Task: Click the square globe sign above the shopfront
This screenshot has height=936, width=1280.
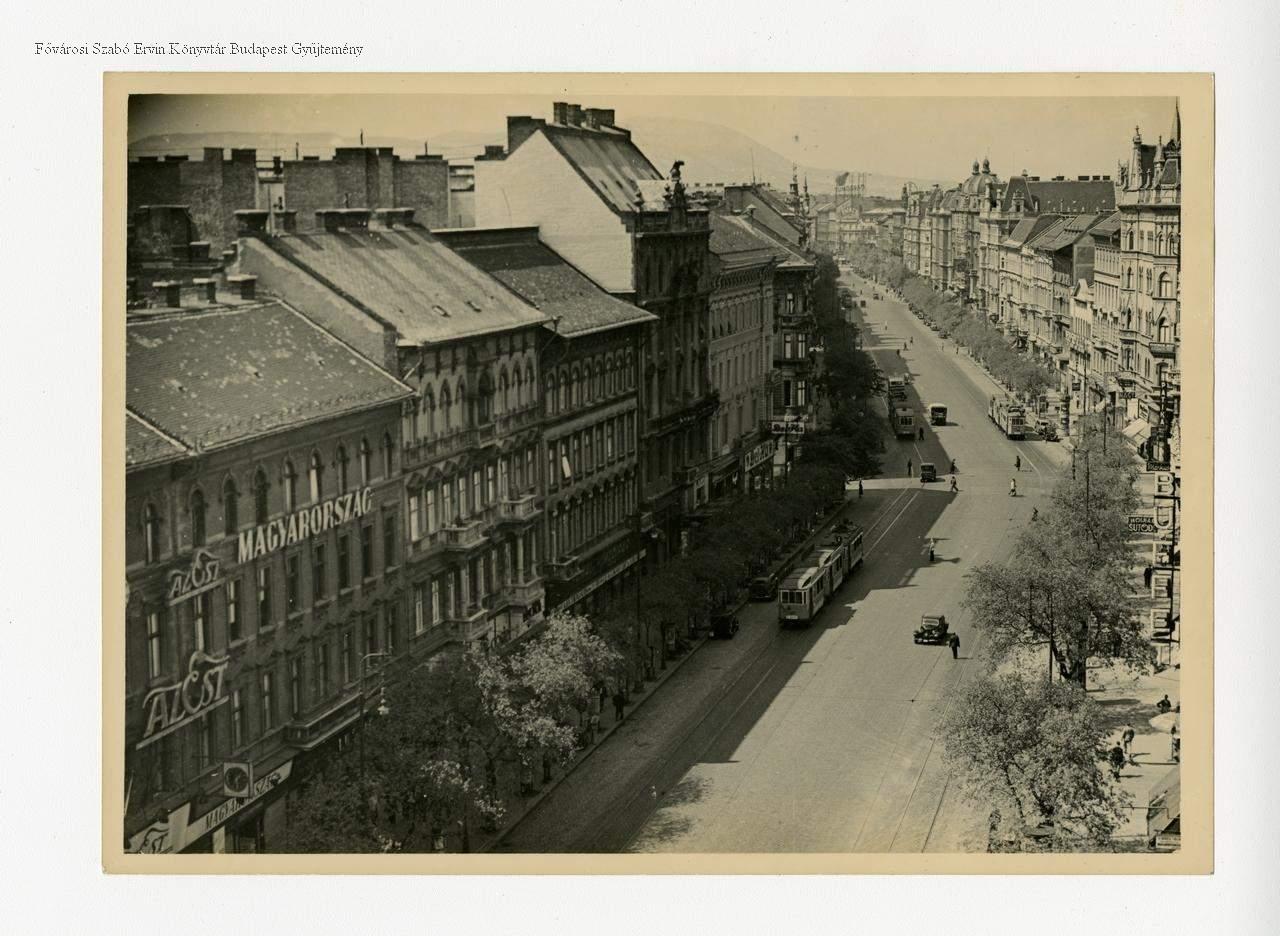Action: click(x=237, y=779)
